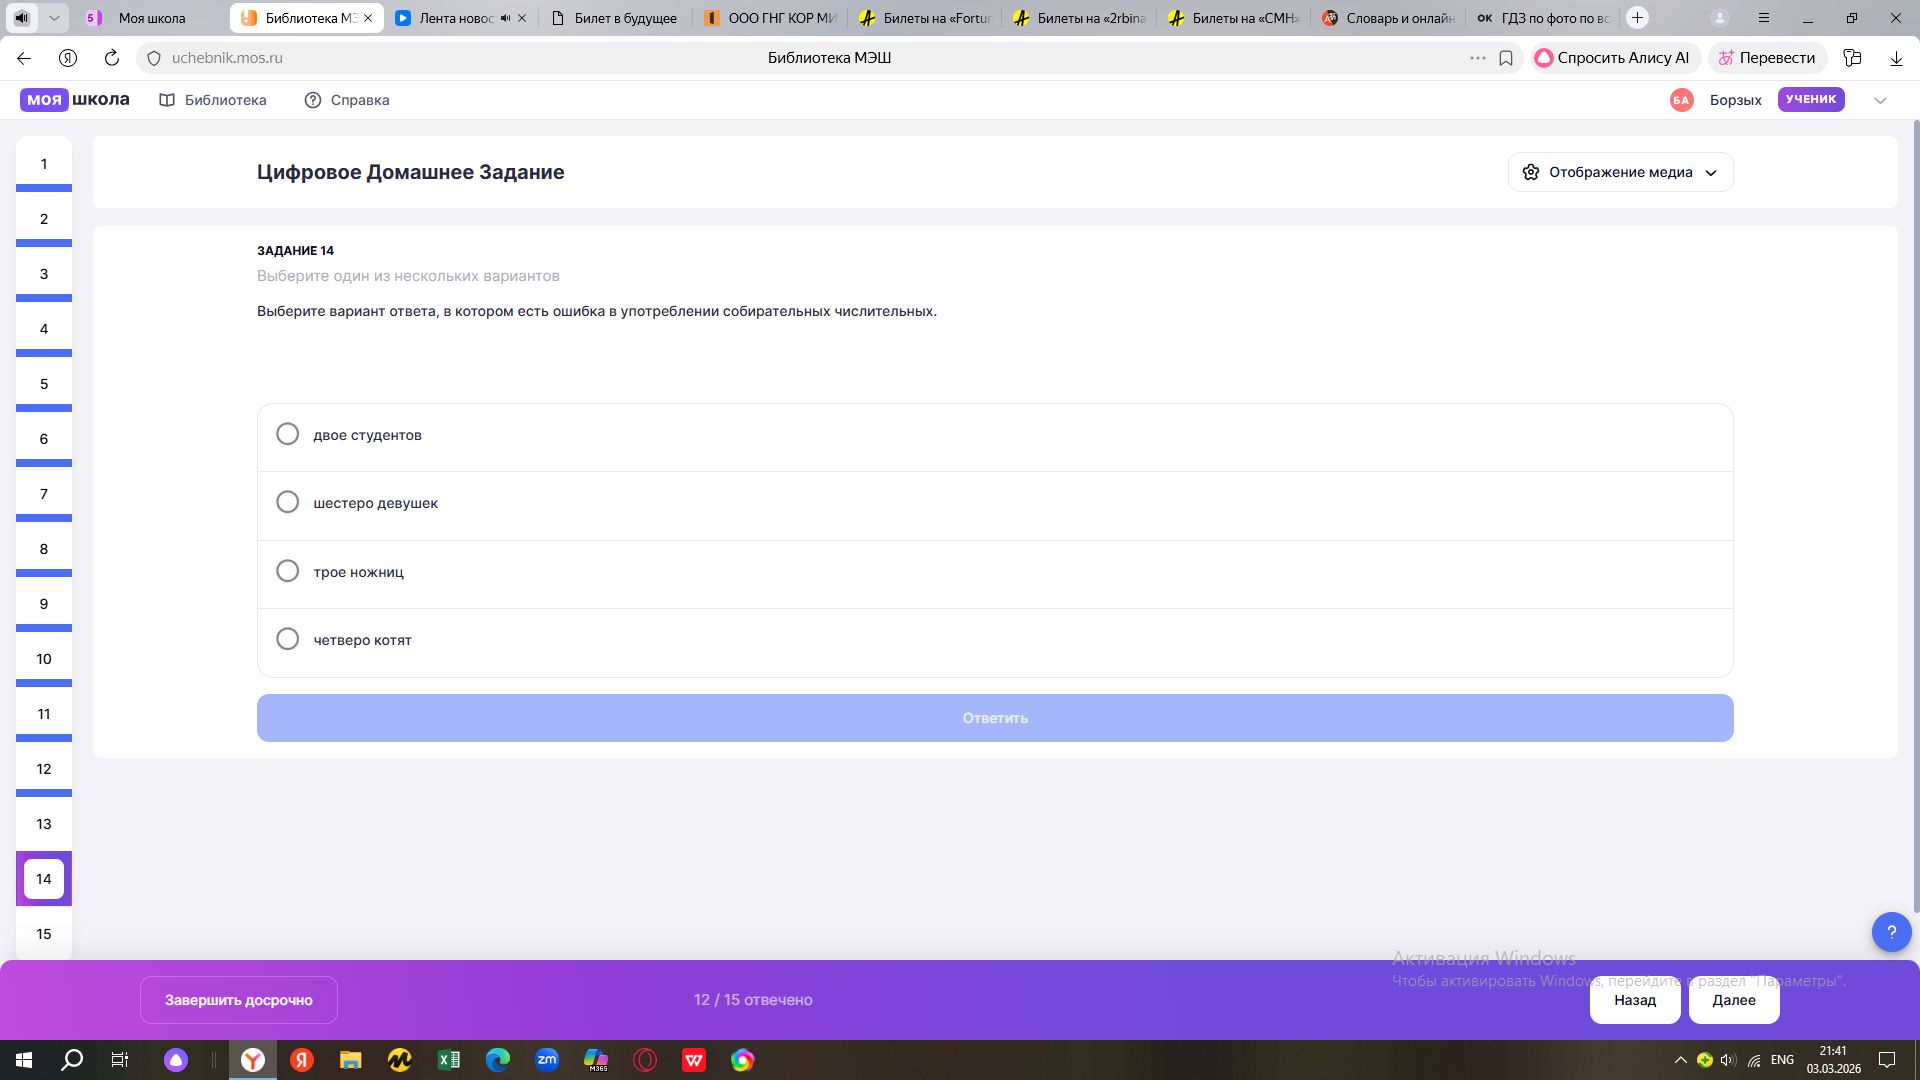Open task 11 in the sidebar
1920x1080 pixels.
tap(44, 714)
